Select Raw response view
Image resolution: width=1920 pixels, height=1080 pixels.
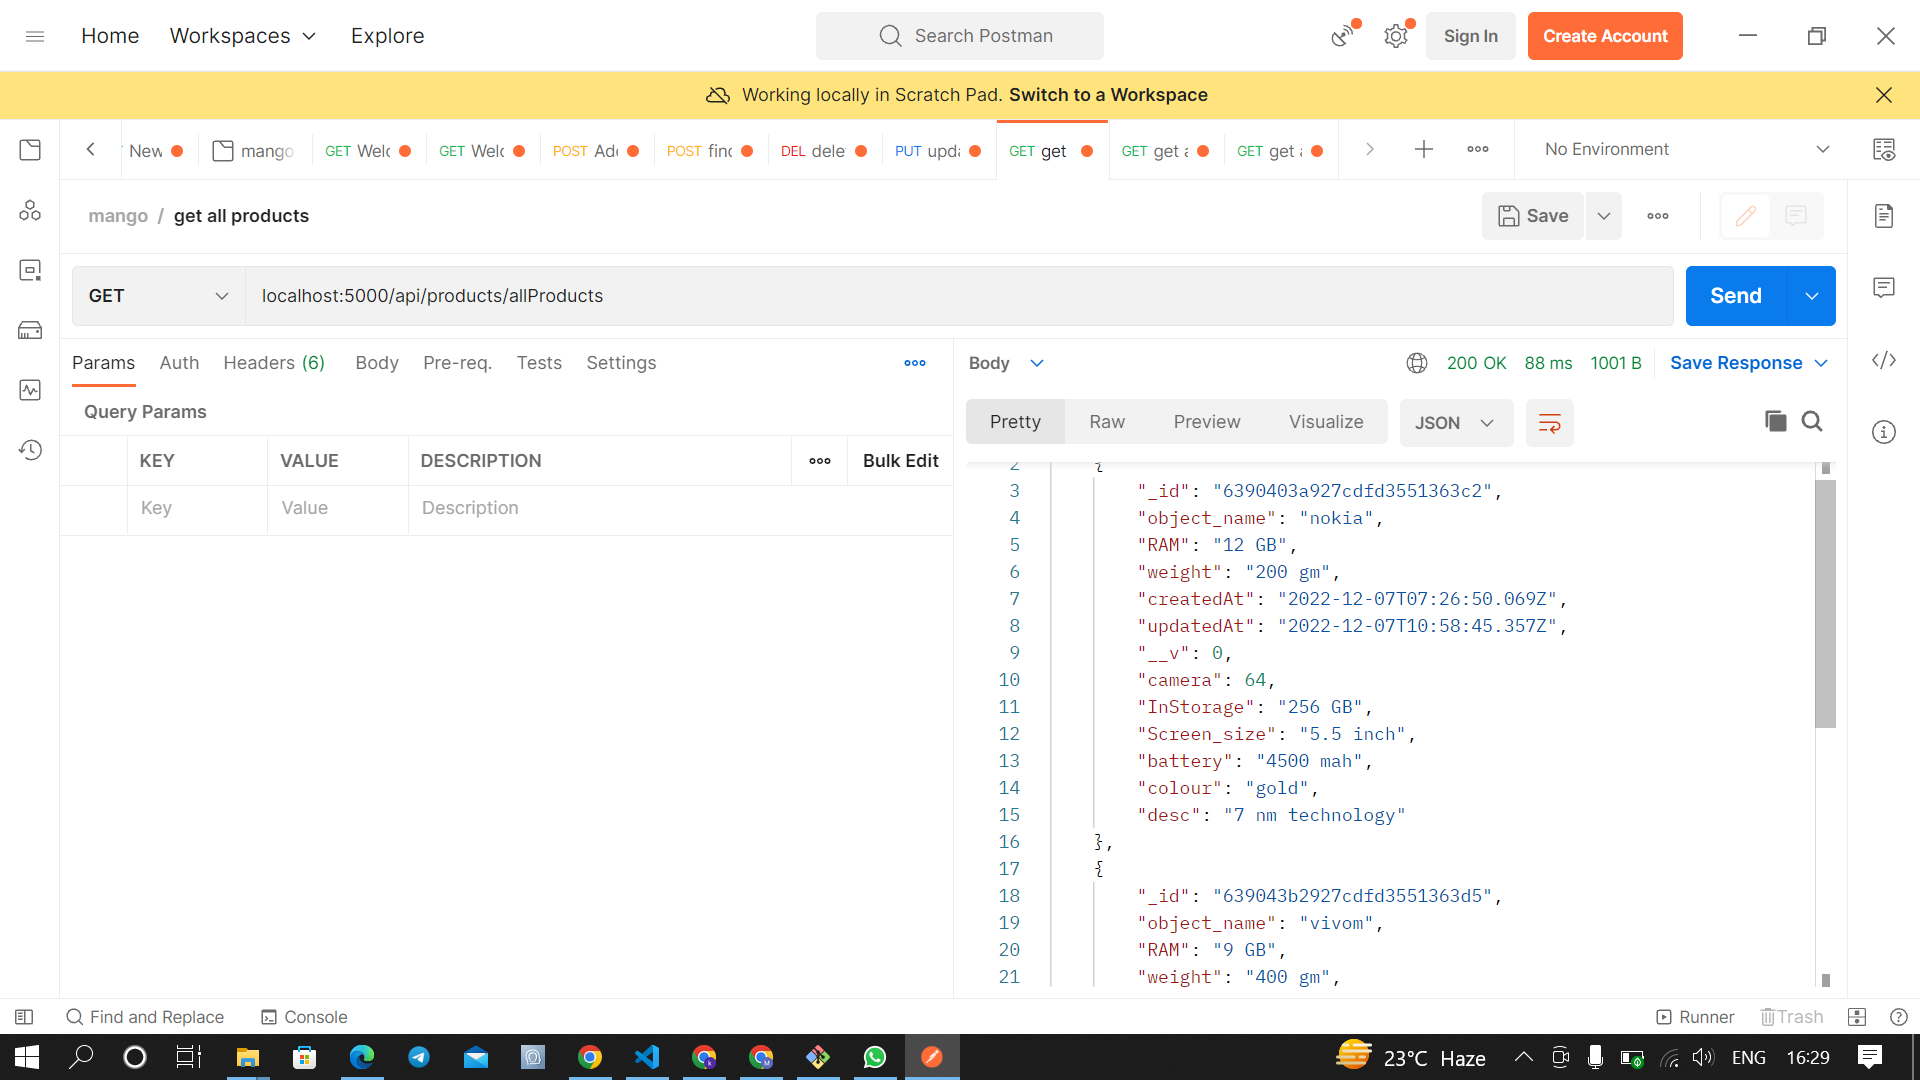point(1107,422)
